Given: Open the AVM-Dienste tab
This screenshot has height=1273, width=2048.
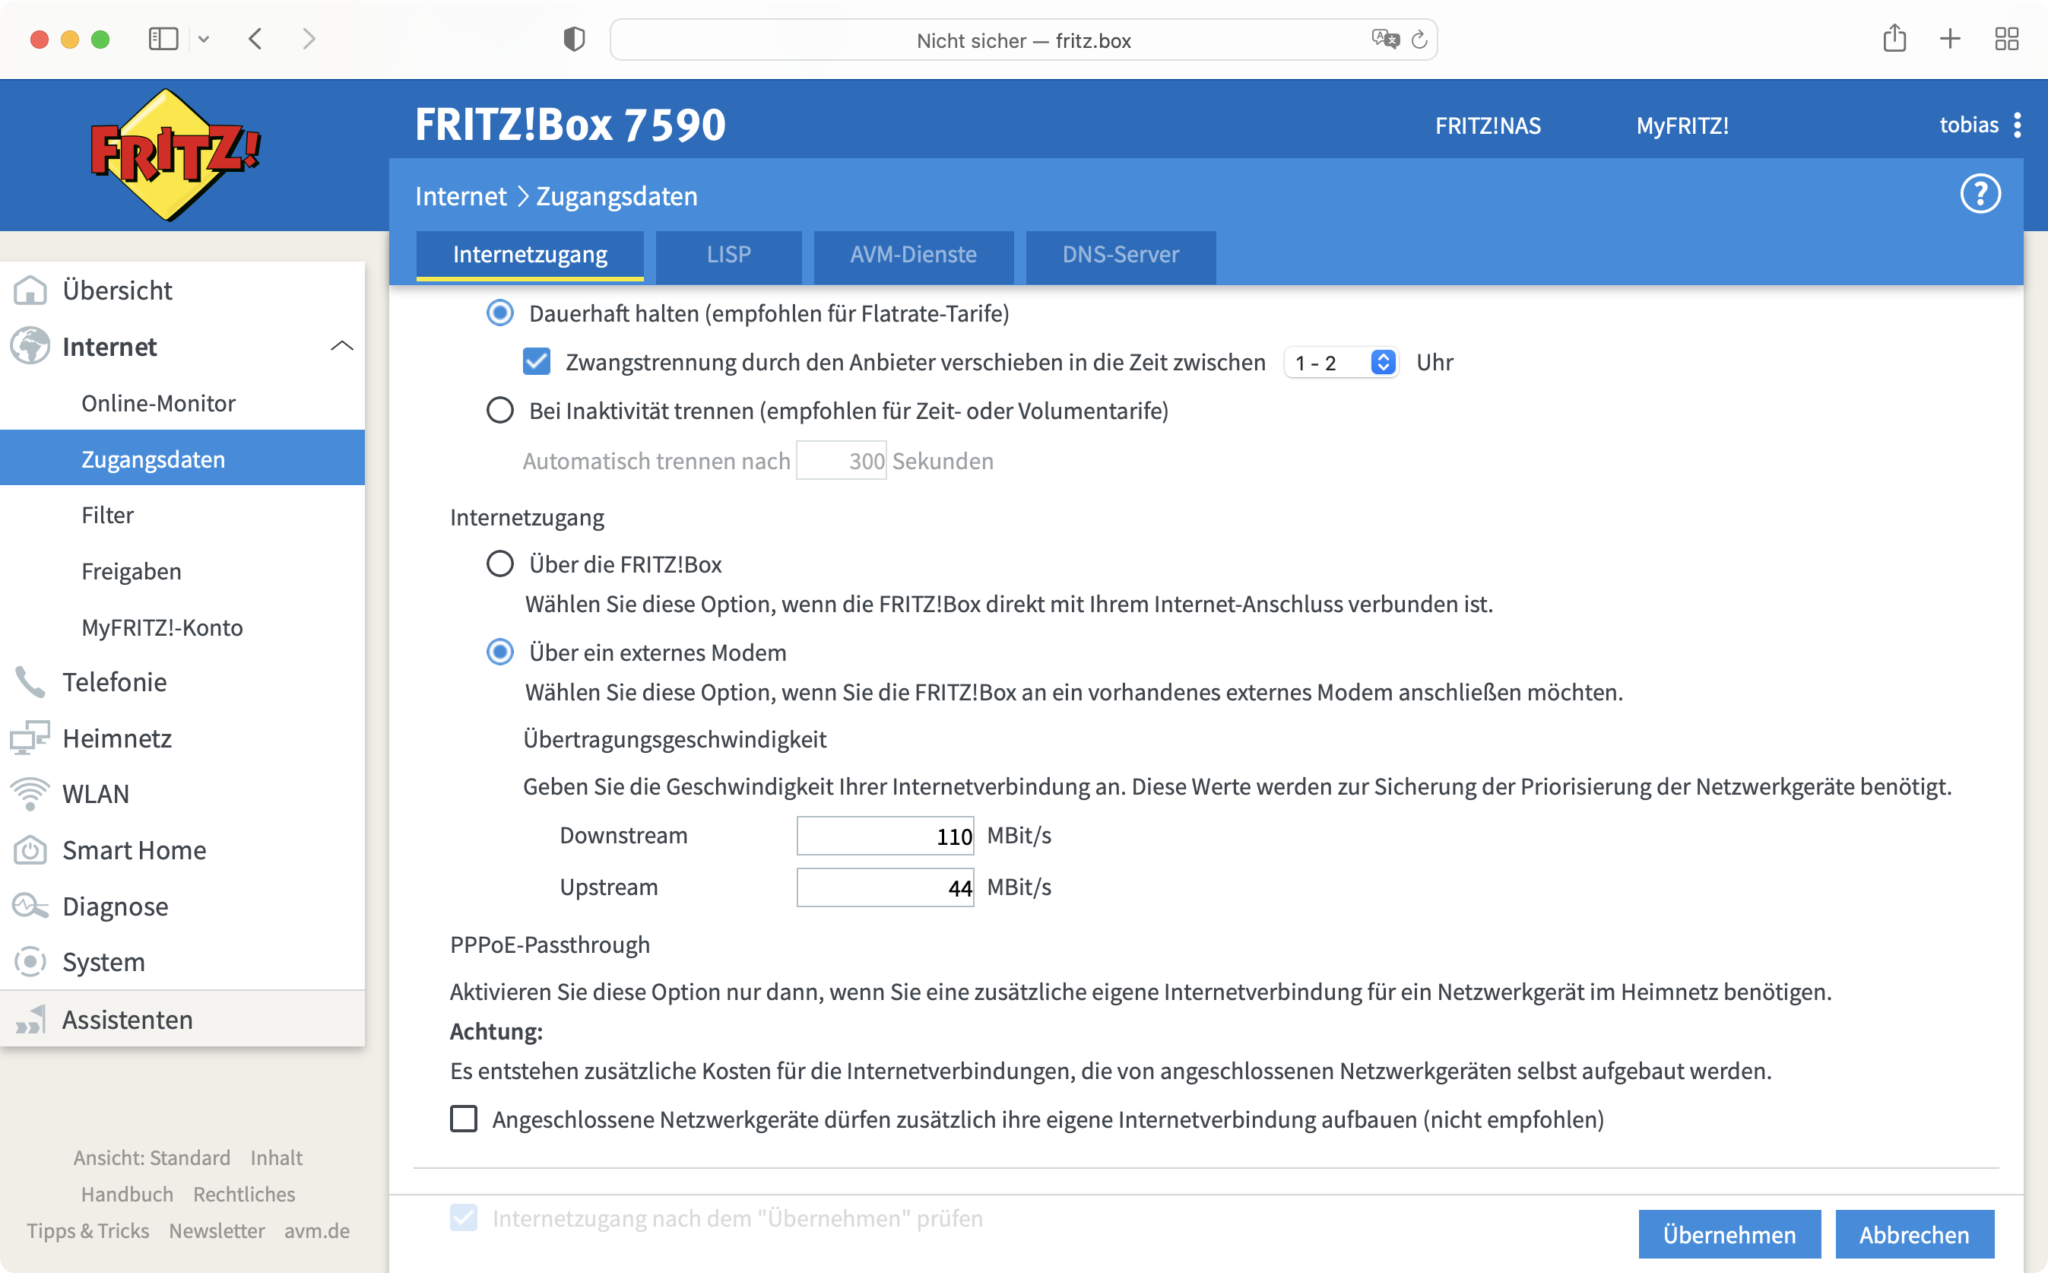Looking at the screenshot, I should point(913,256).
